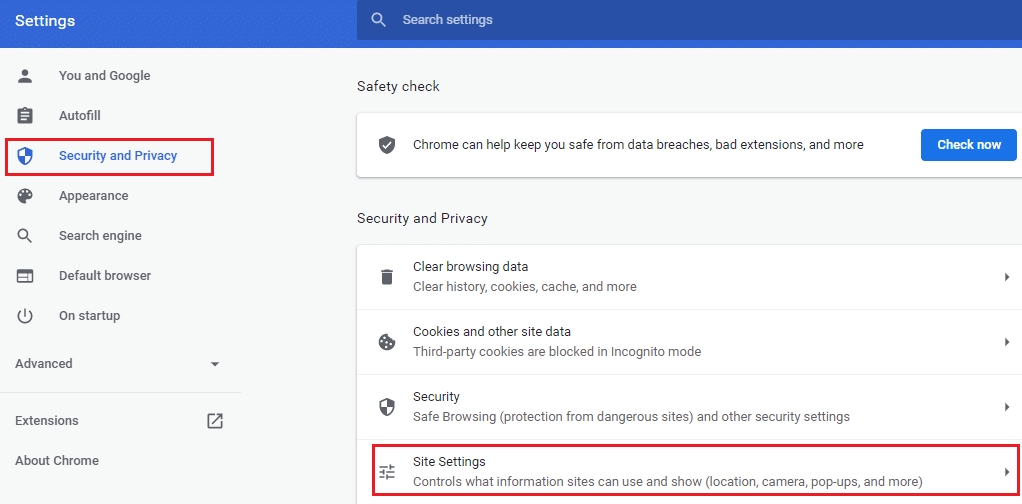Open Cookies and other site data chevron arrow
The image size is (1022, 504).
pos(1007,342)
